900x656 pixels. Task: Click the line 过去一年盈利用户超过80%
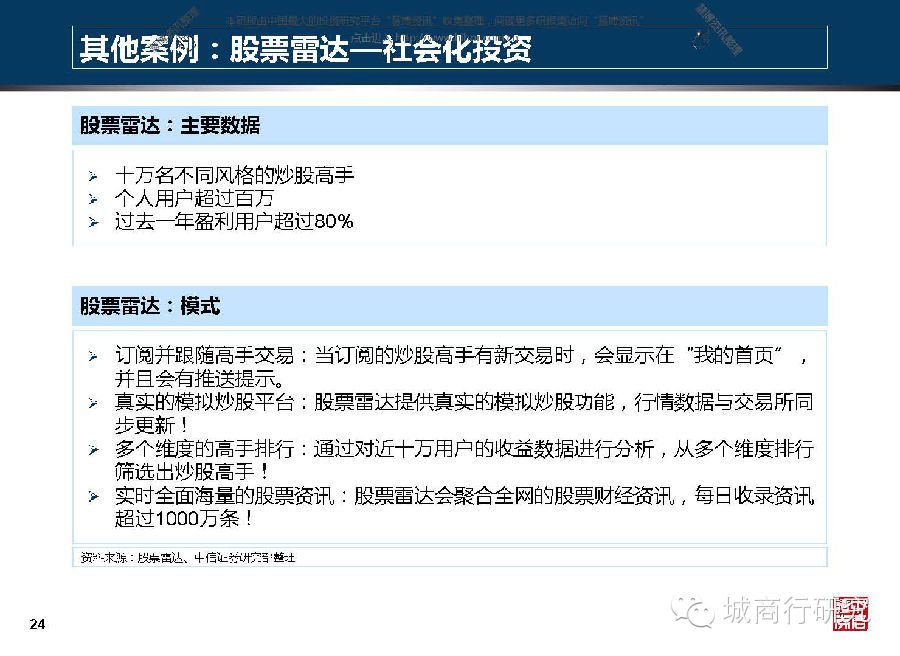tap(234, 222)
